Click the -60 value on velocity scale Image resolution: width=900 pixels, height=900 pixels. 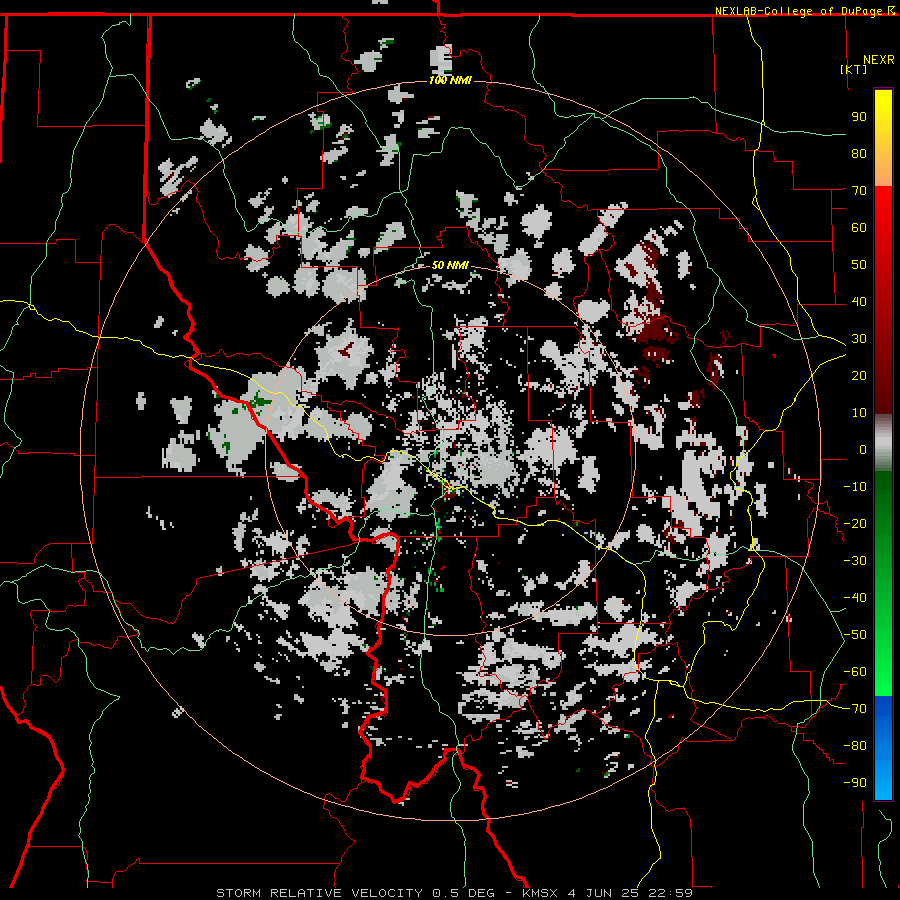point(855,672)
